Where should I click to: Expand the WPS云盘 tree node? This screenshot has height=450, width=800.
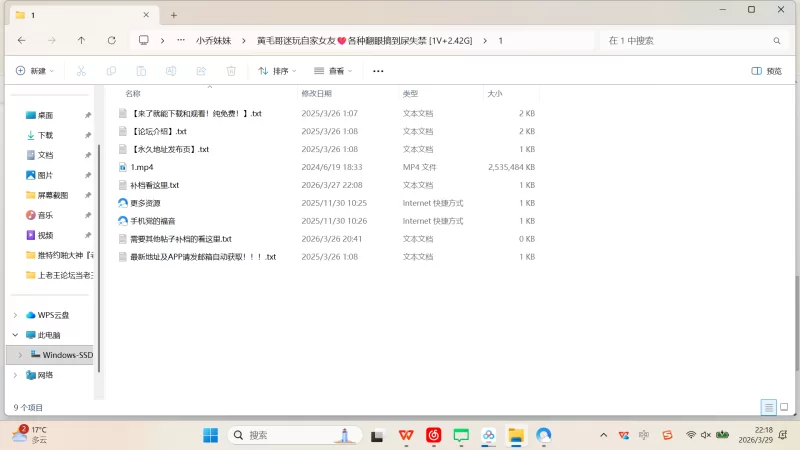[x=14, y=315]
